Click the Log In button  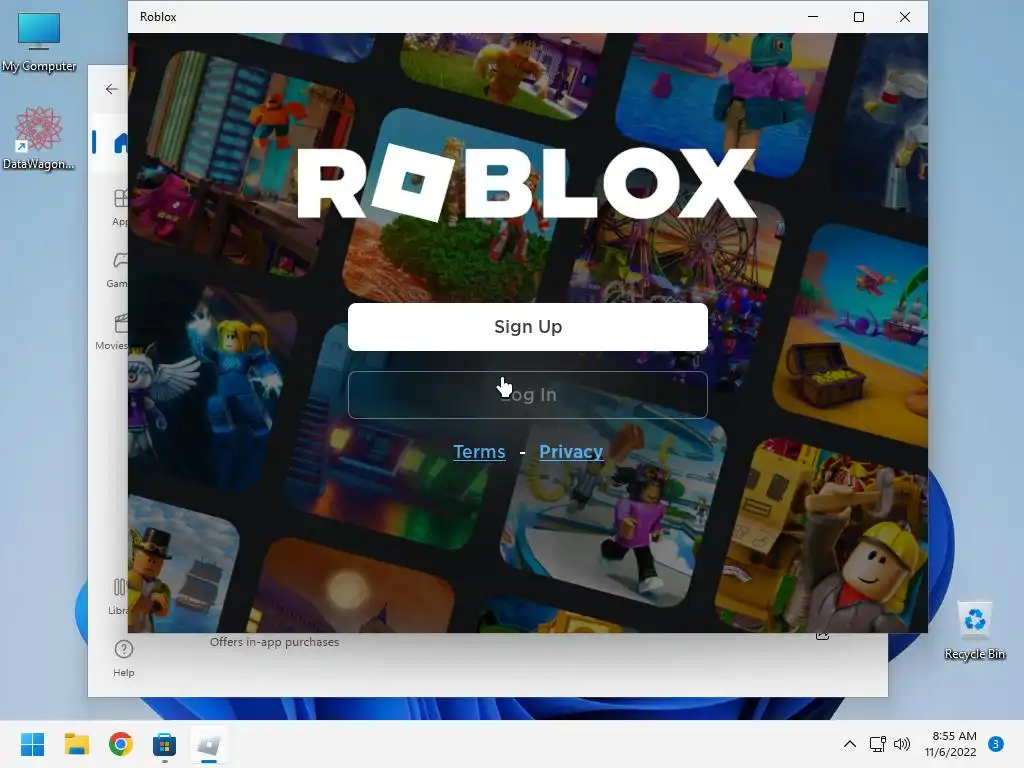528,395
